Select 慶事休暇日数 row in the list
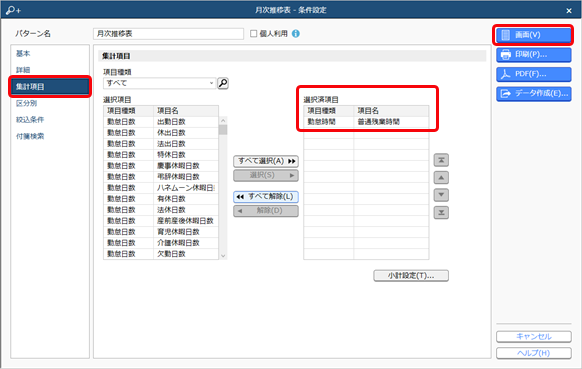The image size is (582, 369). click(161, 166)
